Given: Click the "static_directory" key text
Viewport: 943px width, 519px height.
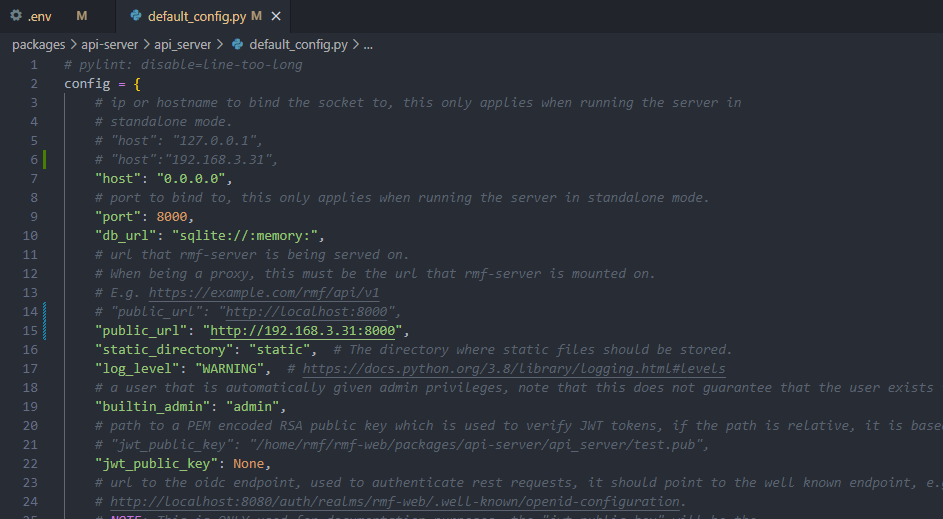Looking at the screenshot, I should pos(164,349).
